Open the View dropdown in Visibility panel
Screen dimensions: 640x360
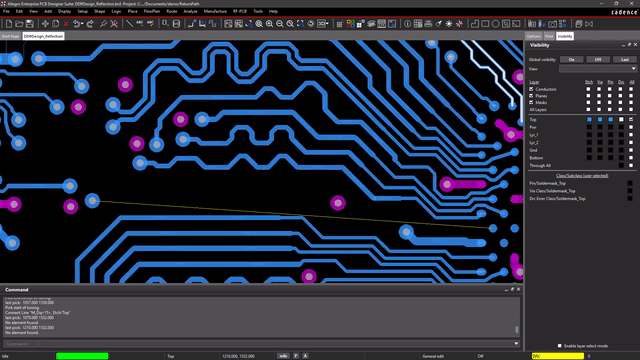[598, 69]
